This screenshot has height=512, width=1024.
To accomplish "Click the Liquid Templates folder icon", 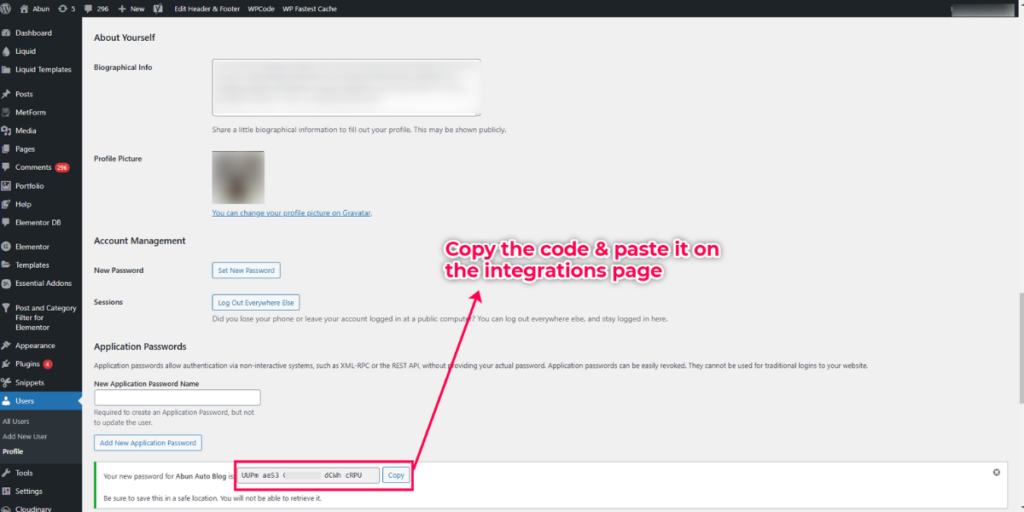I will pyautogui.click(x=6, y=69).
